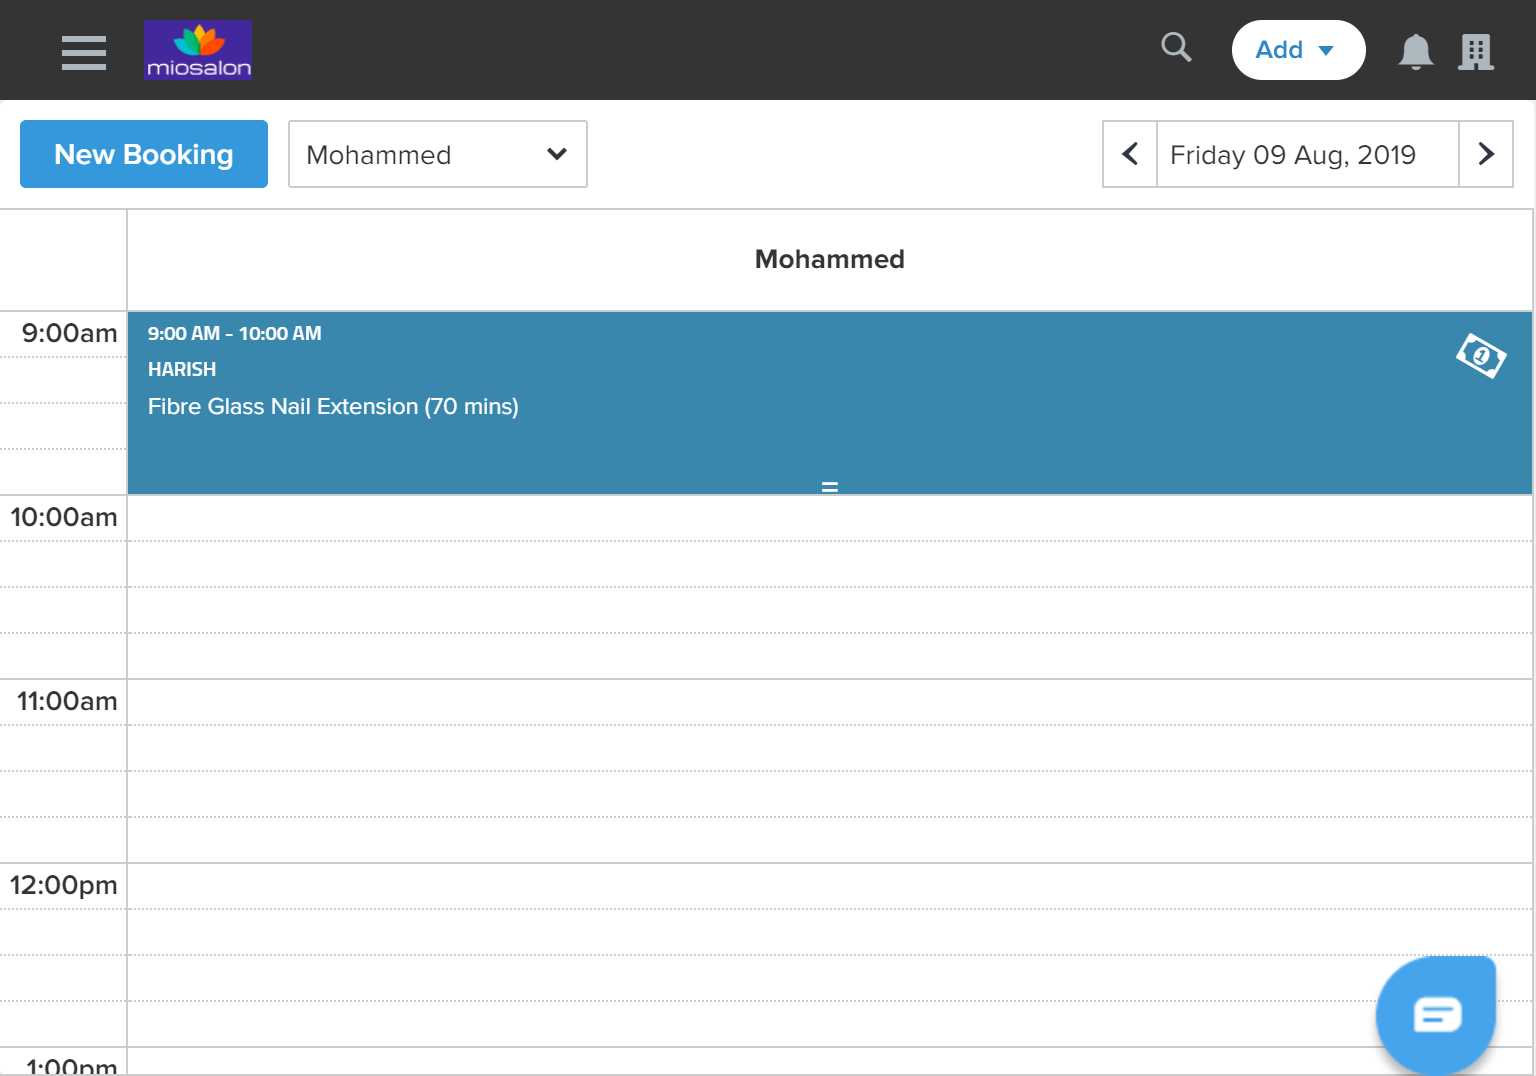The width and height of the screenshot is (1536, 1076).
Task: Click the 9:00am time label
Action: (69, 333)
